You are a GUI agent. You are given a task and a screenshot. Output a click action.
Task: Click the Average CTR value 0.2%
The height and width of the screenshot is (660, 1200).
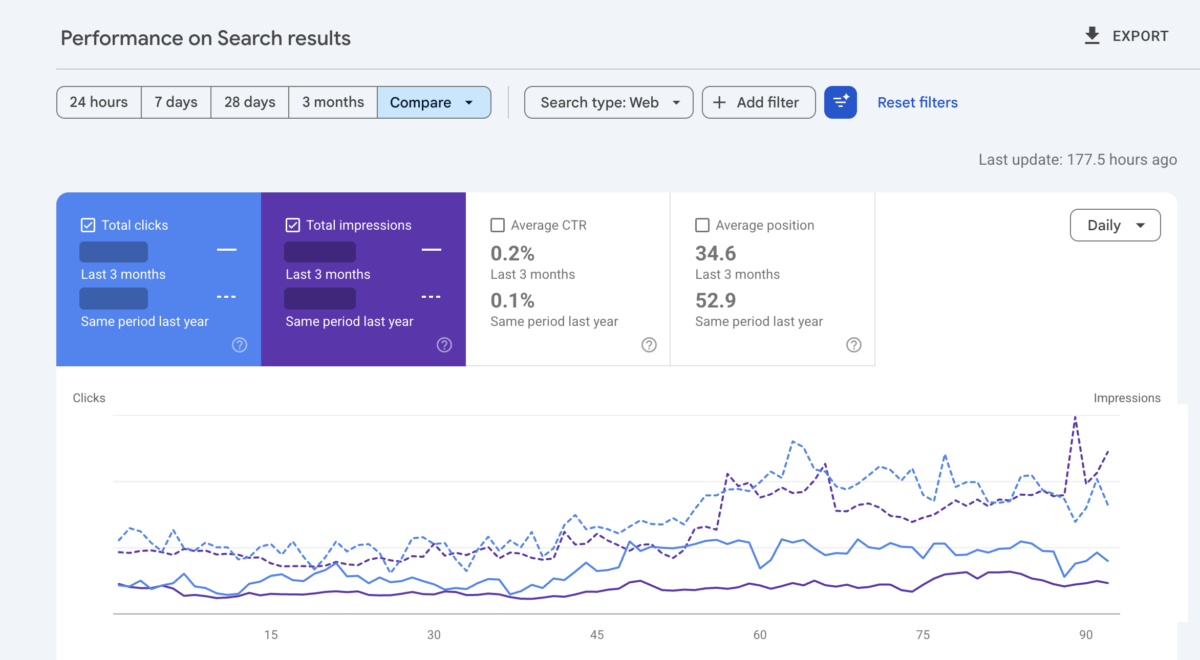512,253
